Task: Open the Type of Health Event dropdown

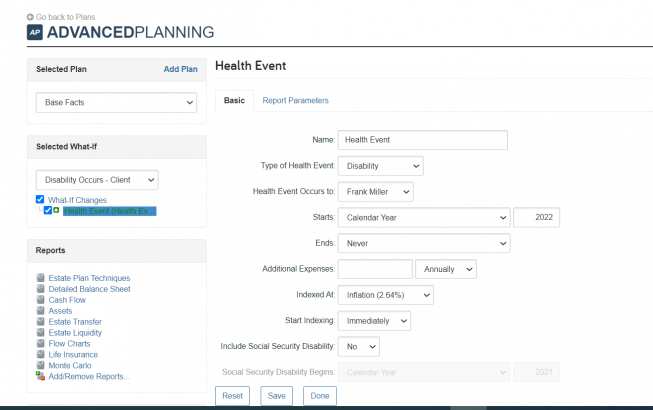Action: pos(381,166)
